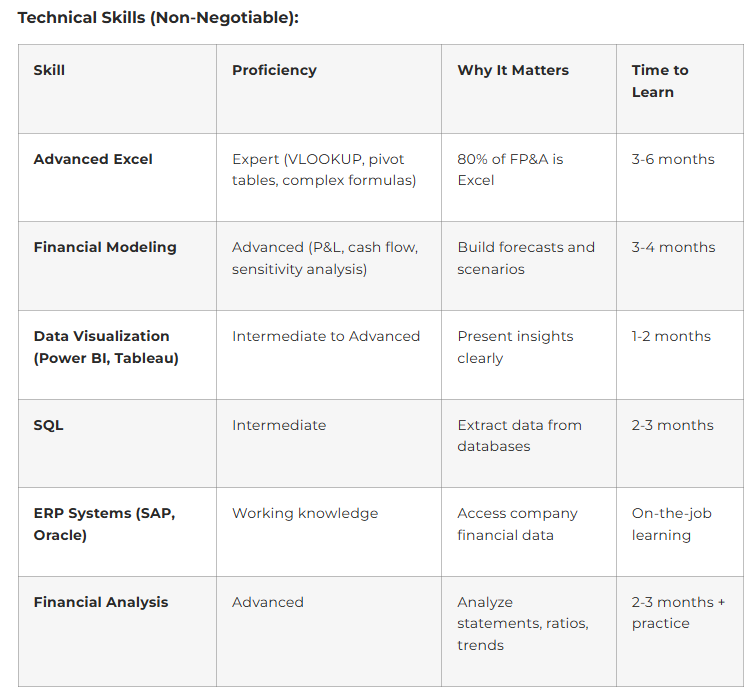Click the 'Proficiency' column header
This screenshot has width=756, height=693.
coord(274,70)
